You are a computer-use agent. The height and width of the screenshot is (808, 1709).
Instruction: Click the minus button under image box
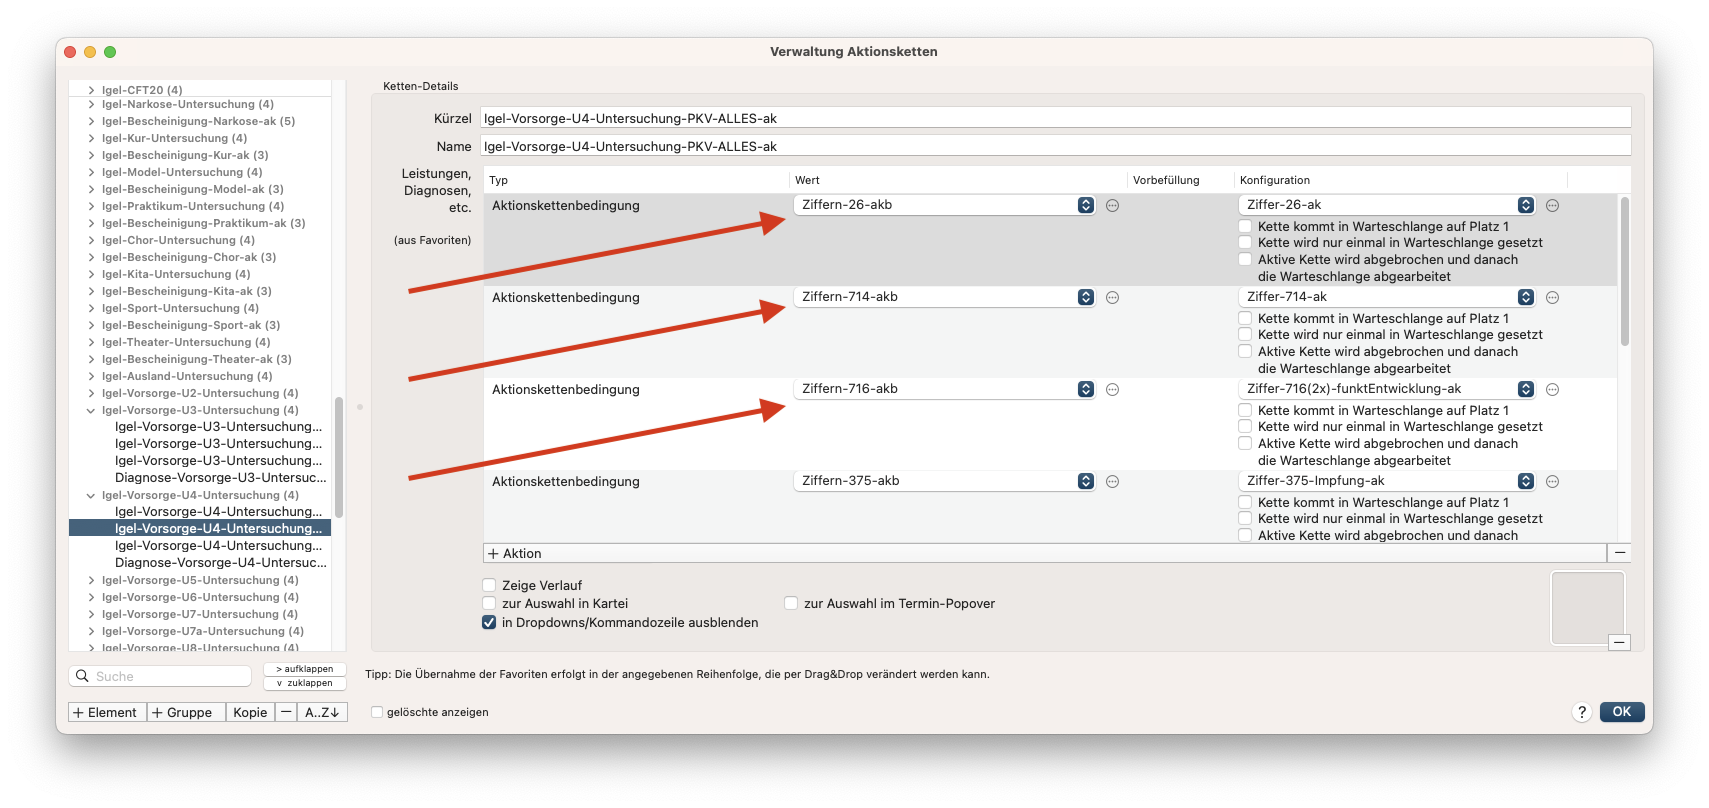tap(1620, 642)
